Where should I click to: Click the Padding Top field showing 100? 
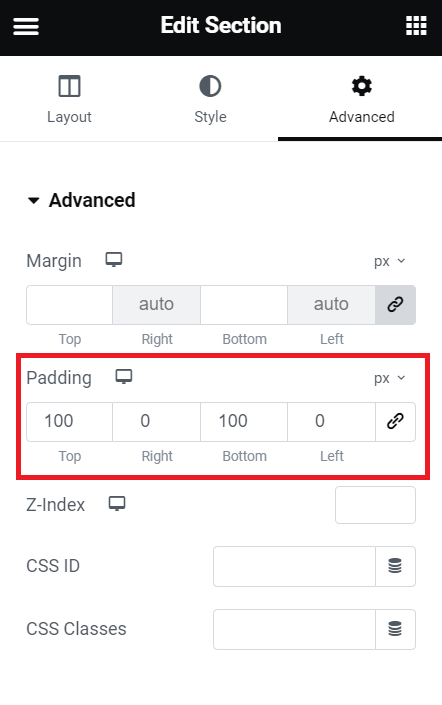point(69,422)
